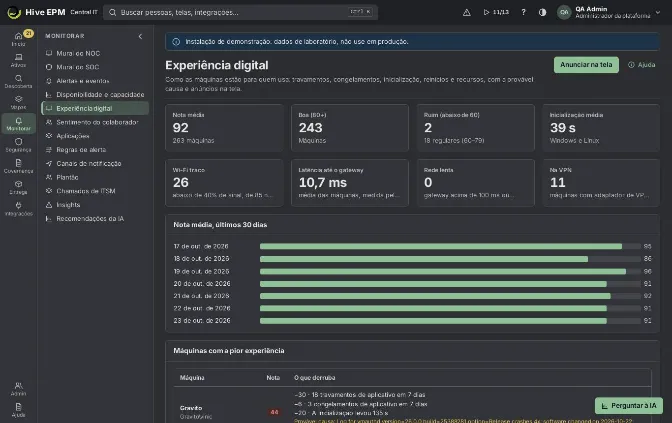
Task: Click the Experiência digital page title
Action: click(217, 65)
